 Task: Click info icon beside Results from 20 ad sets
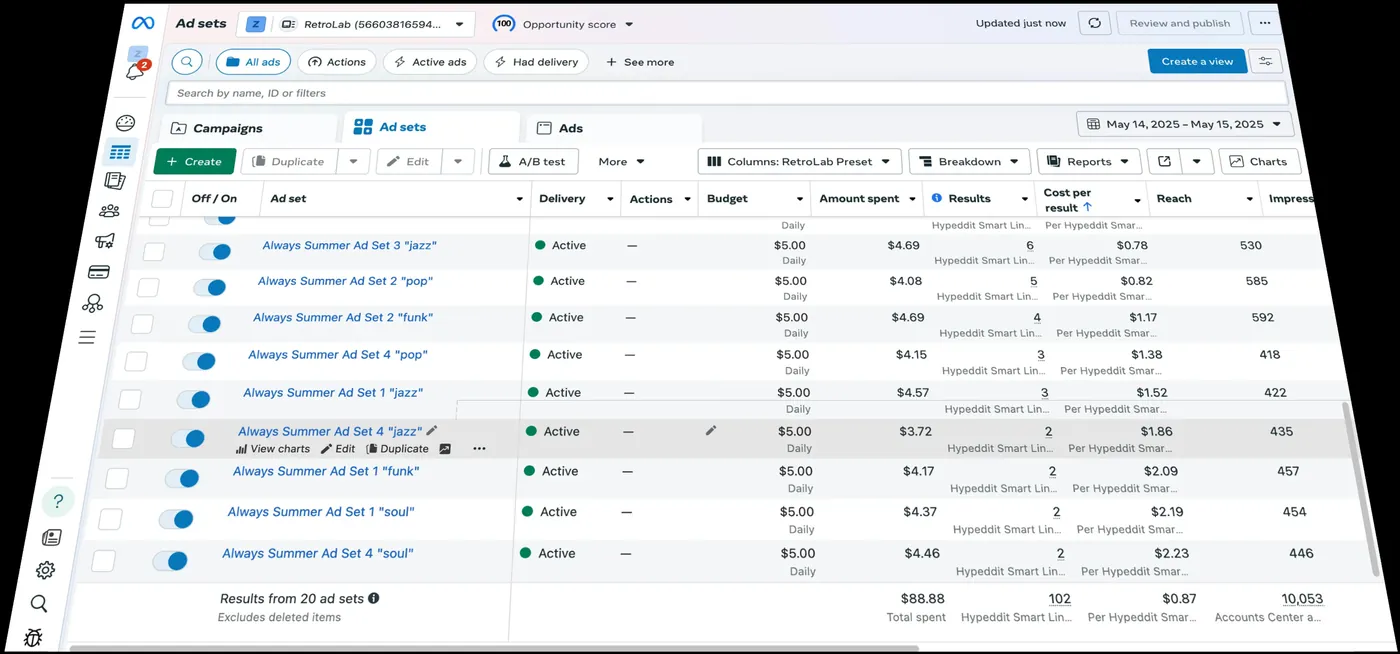point(374,598)
